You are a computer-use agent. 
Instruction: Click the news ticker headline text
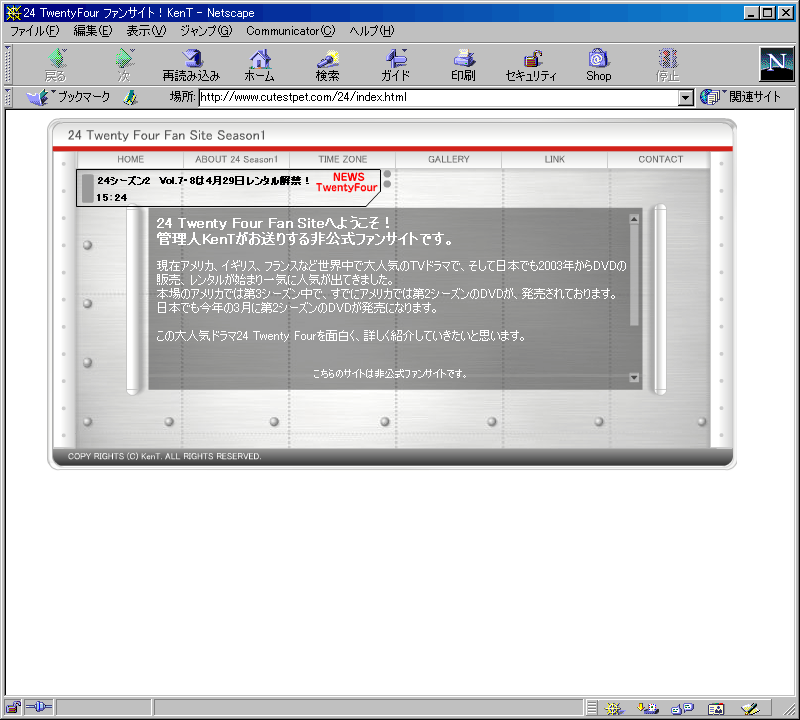(x=204, y=181)
